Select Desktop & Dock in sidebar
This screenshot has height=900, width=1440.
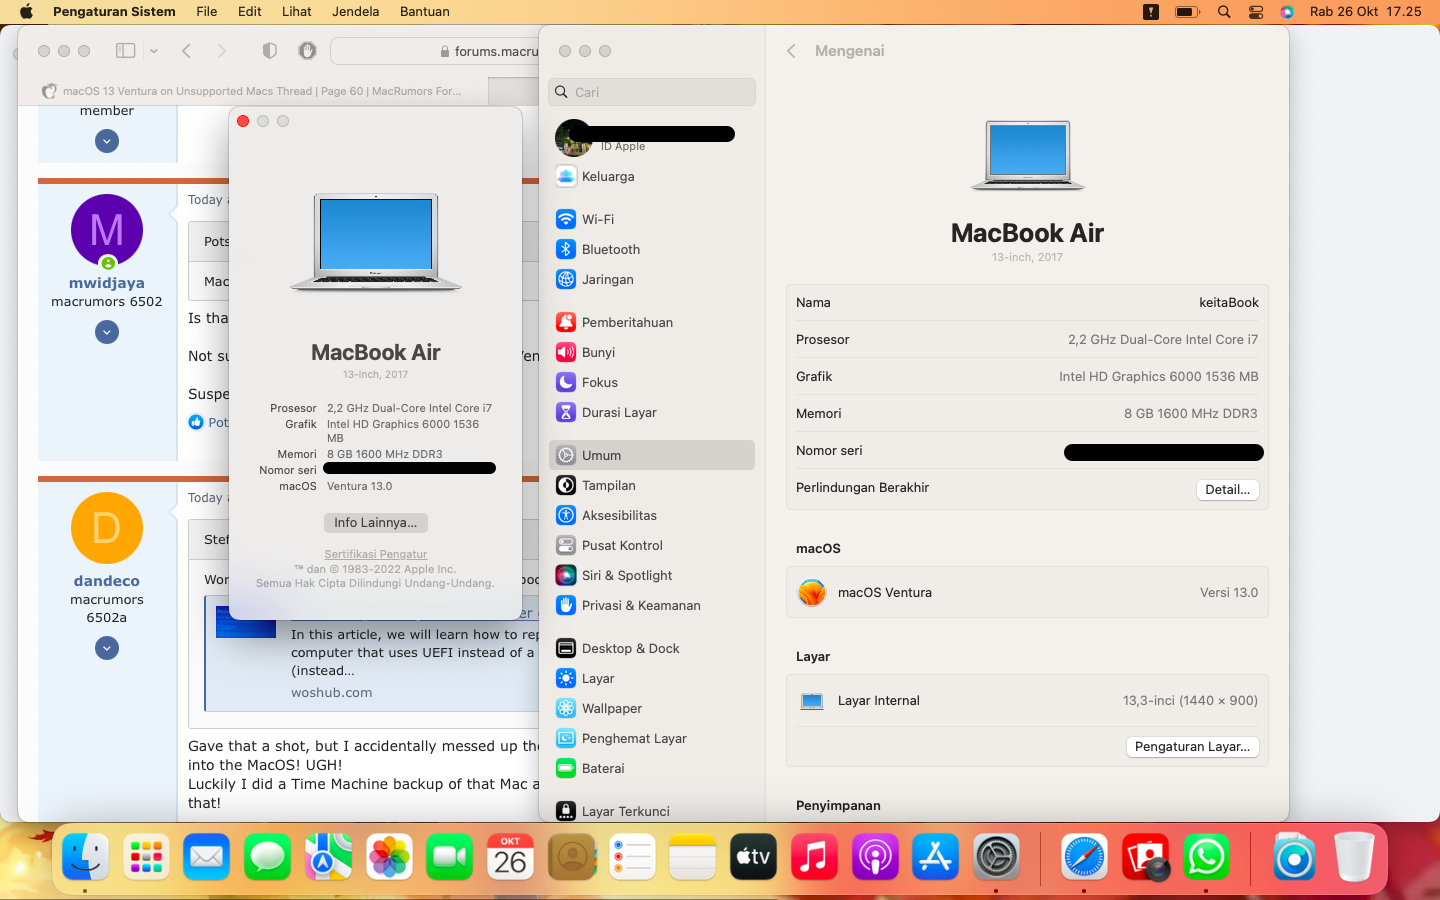[x=651, y=648]
